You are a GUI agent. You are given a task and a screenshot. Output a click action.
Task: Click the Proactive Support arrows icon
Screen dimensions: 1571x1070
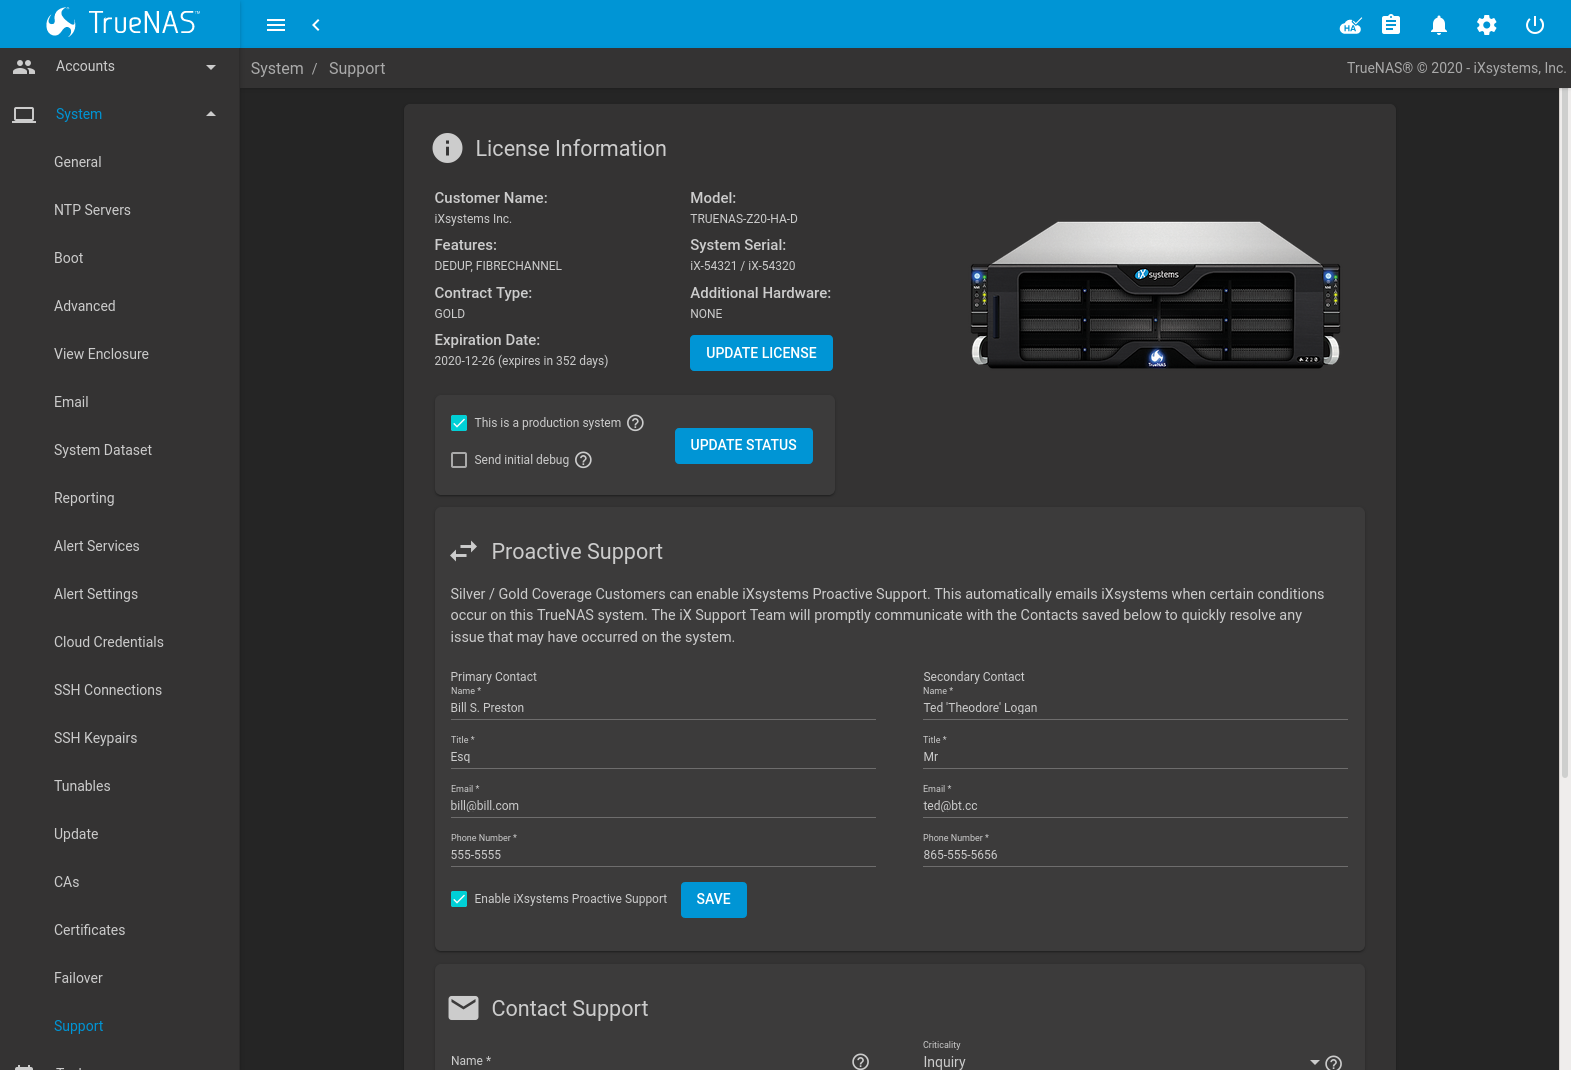click(463, 551)
